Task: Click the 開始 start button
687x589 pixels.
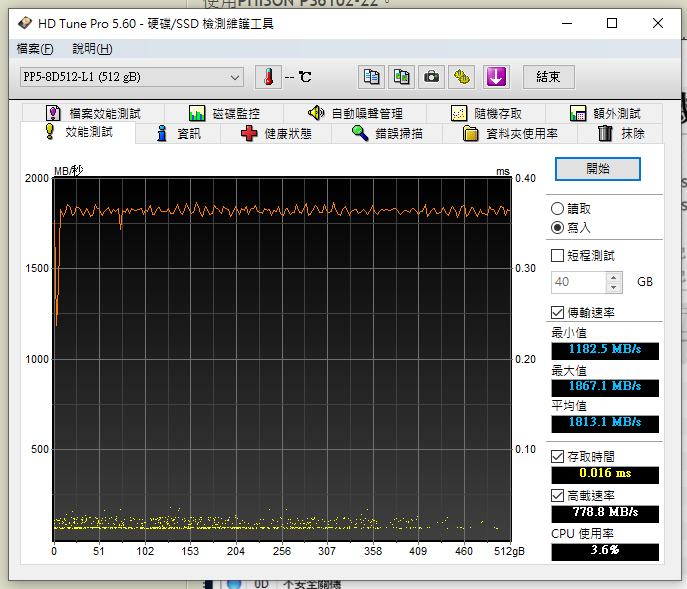Action: click(x=598, y=169)
